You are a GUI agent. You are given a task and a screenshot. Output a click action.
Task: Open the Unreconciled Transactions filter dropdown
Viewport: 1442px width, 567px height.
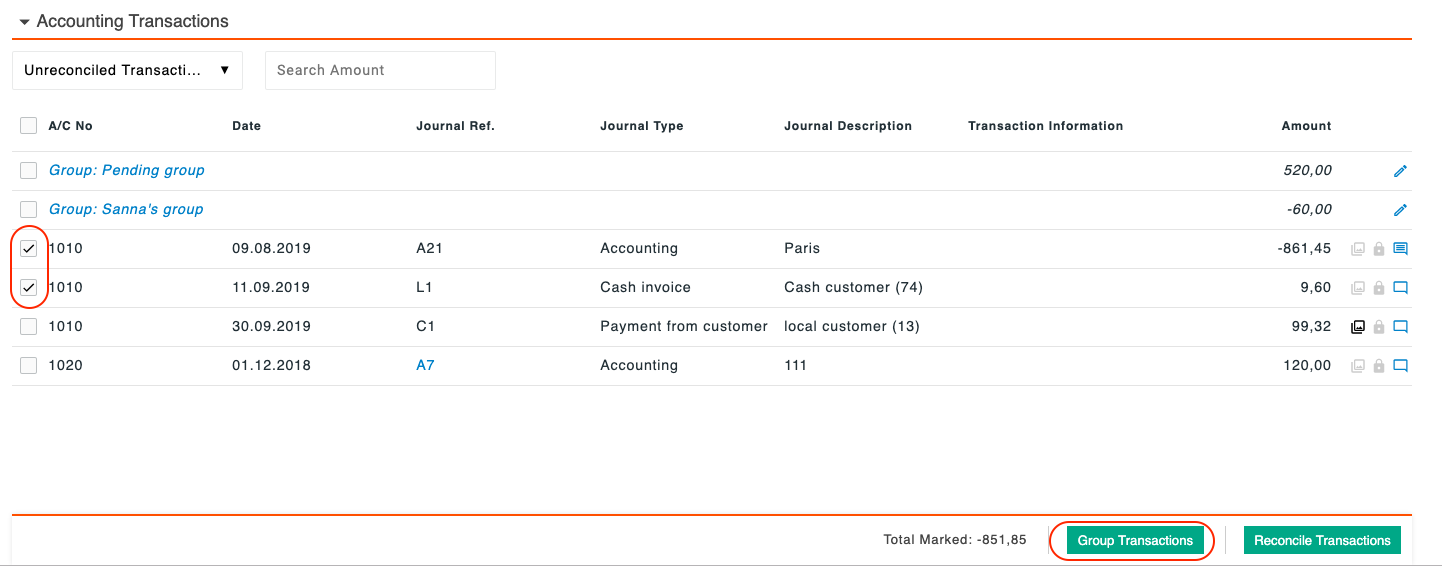tap(127, 70)
